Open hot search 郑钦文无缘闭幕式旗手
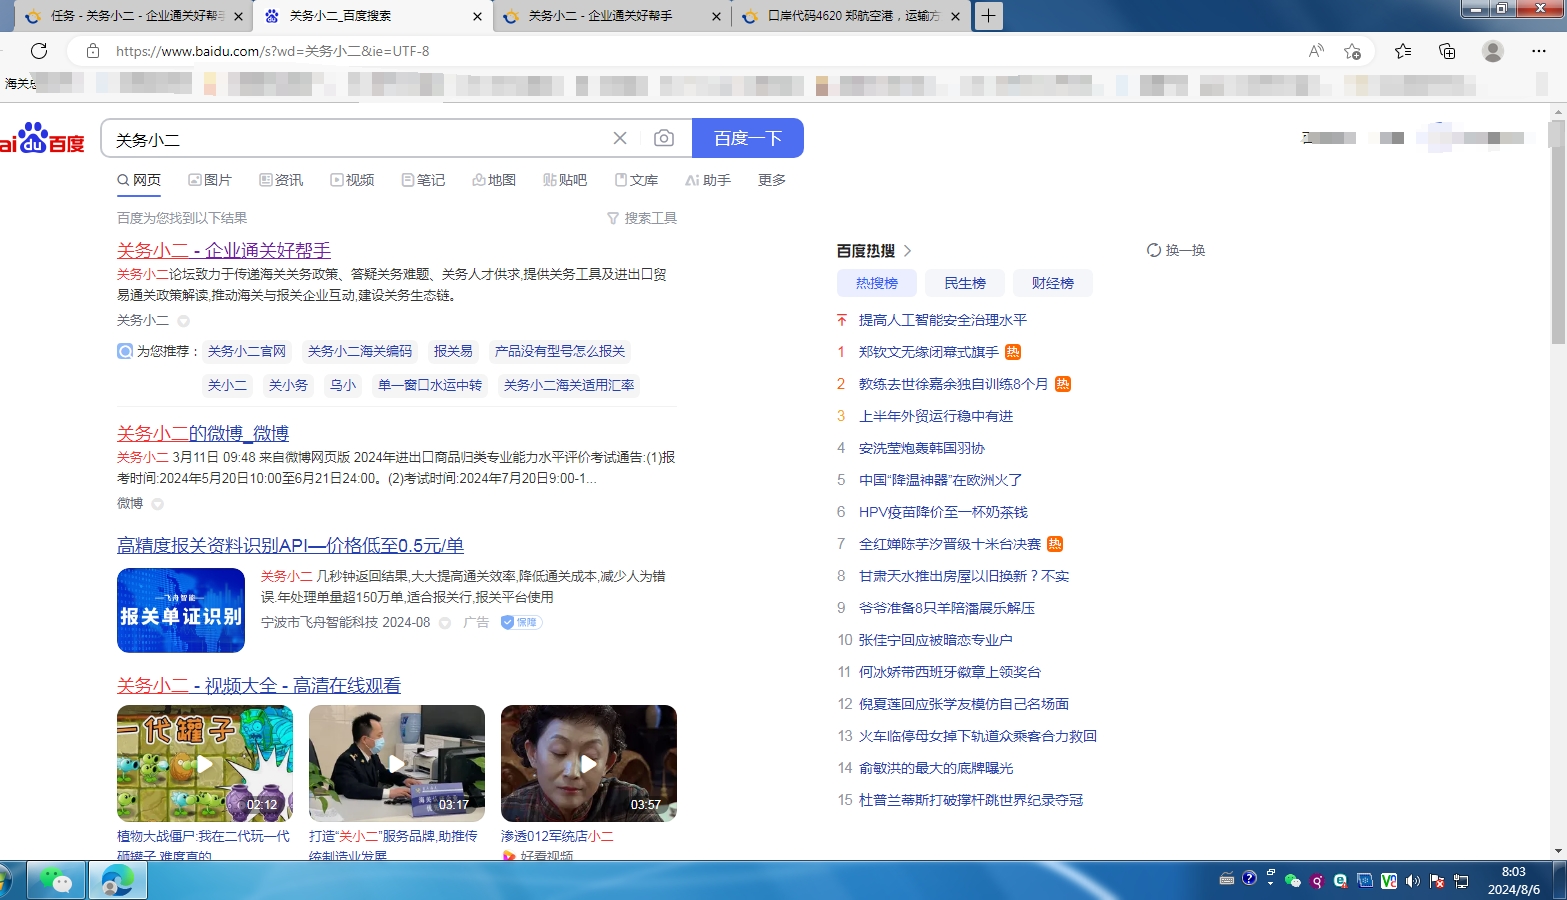 click(x=929, y=352)
